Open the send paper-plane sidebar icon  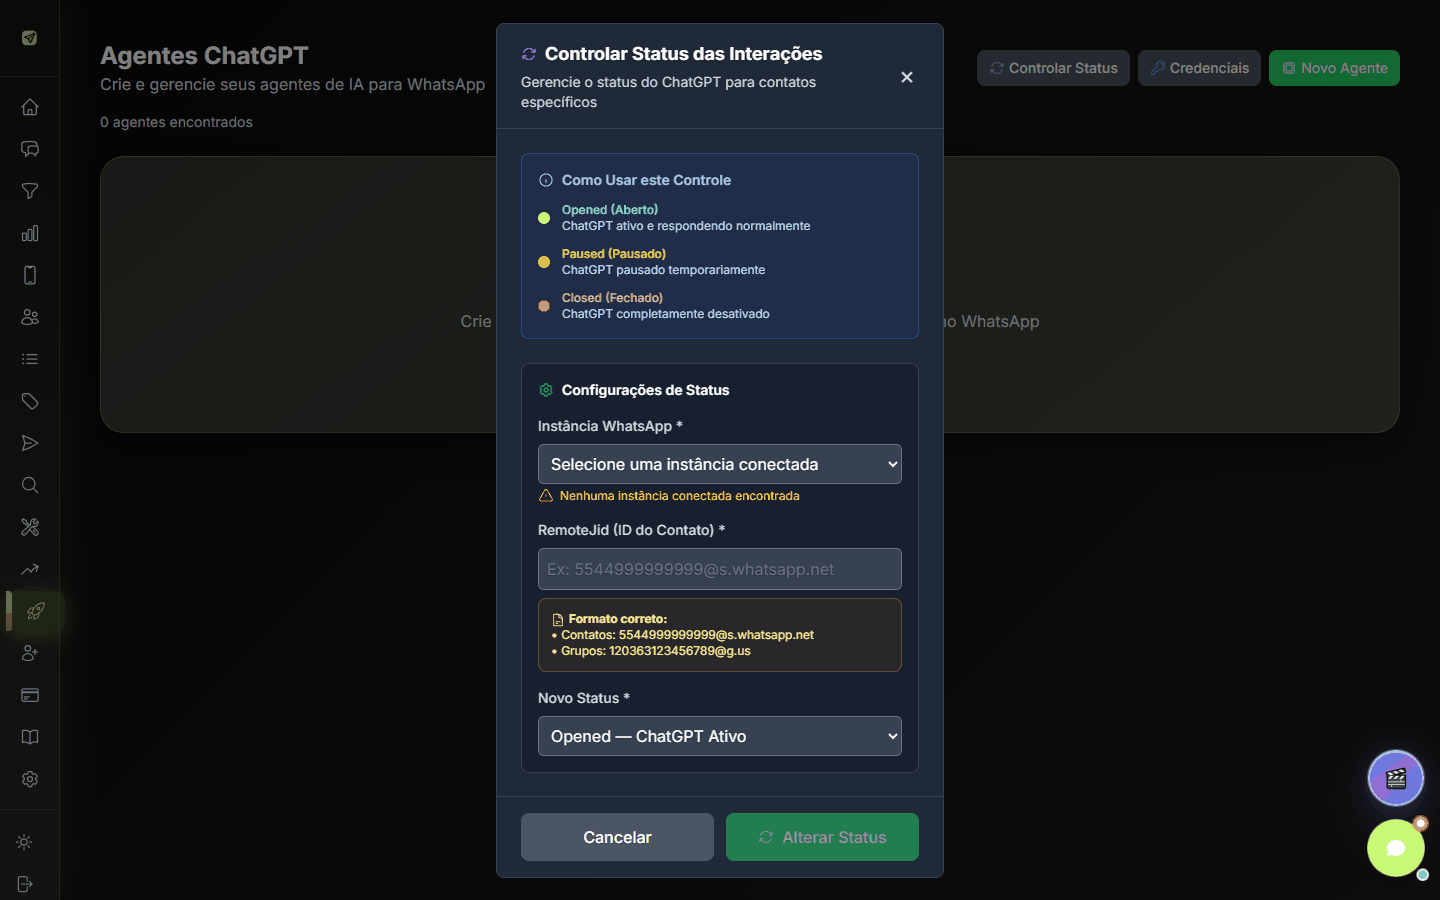[30, 443]
